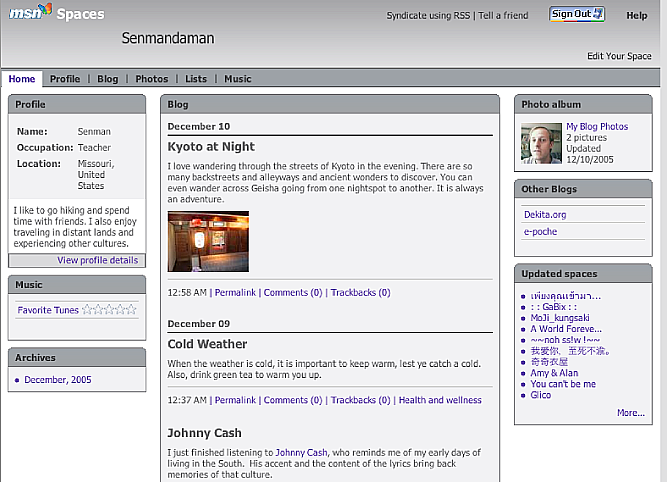Select the Lists tab
The height and width of the screenshot is (482, 667).
click(196, 79)
